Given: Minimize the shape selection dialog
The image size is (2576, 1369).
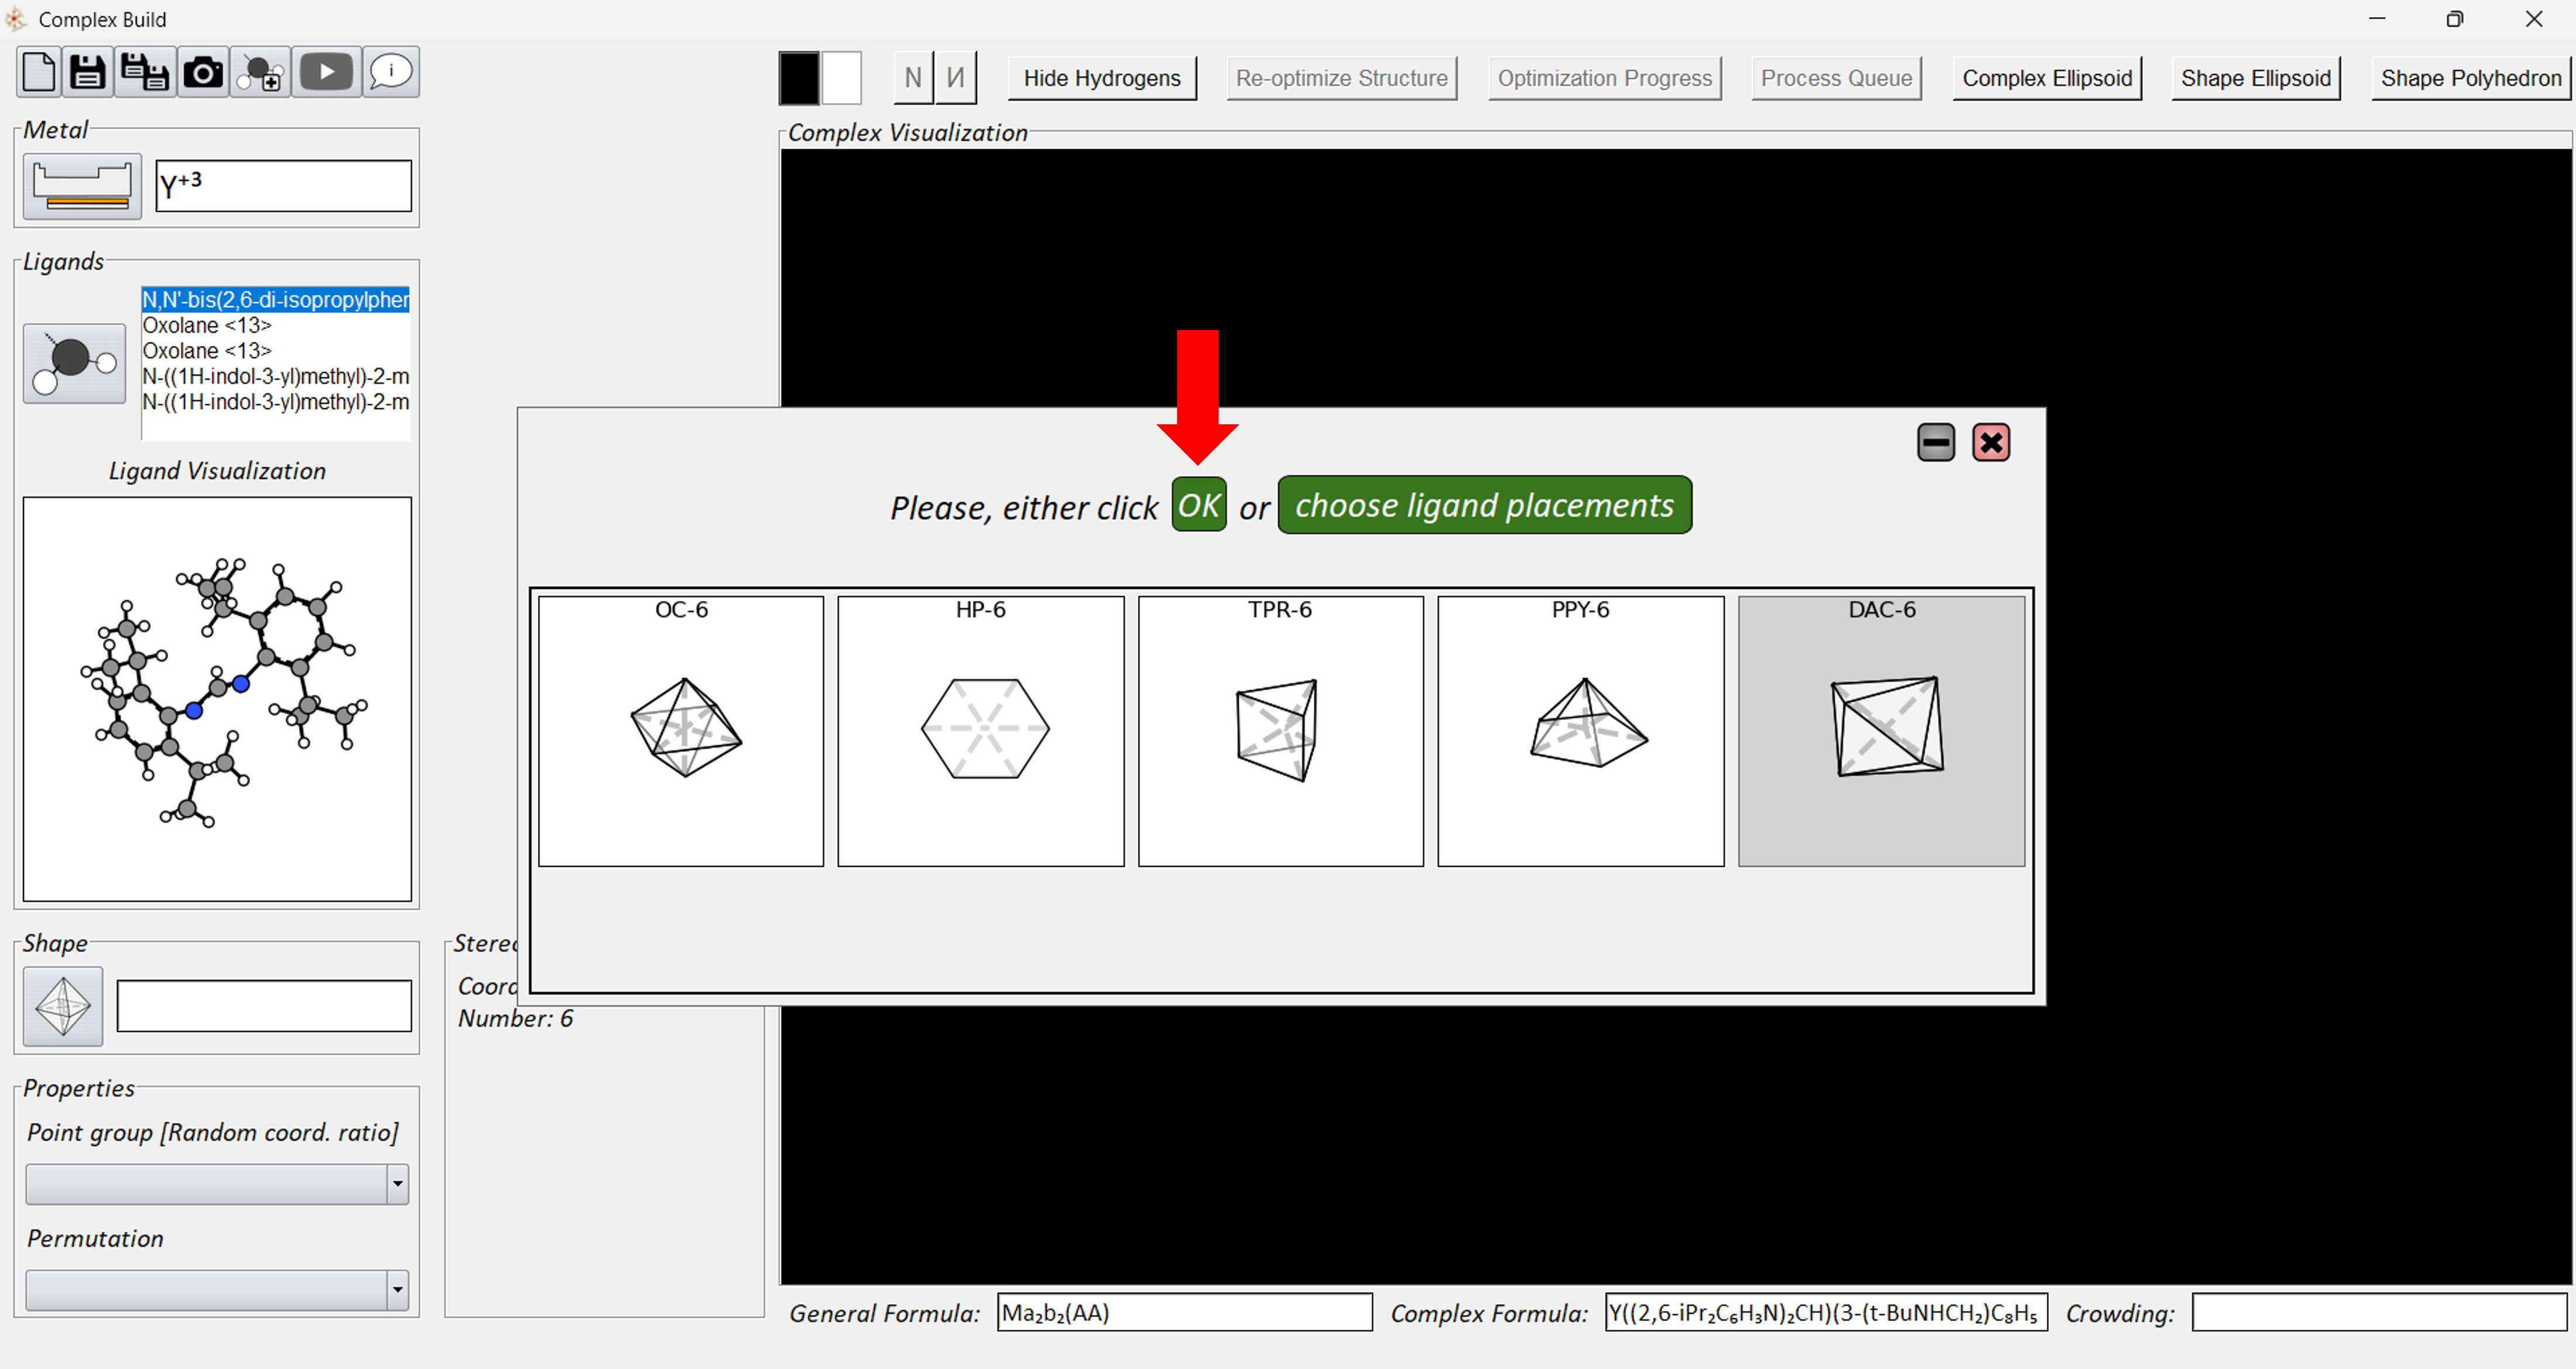Looking at the screenshot, I should [x=1935, y=442].
